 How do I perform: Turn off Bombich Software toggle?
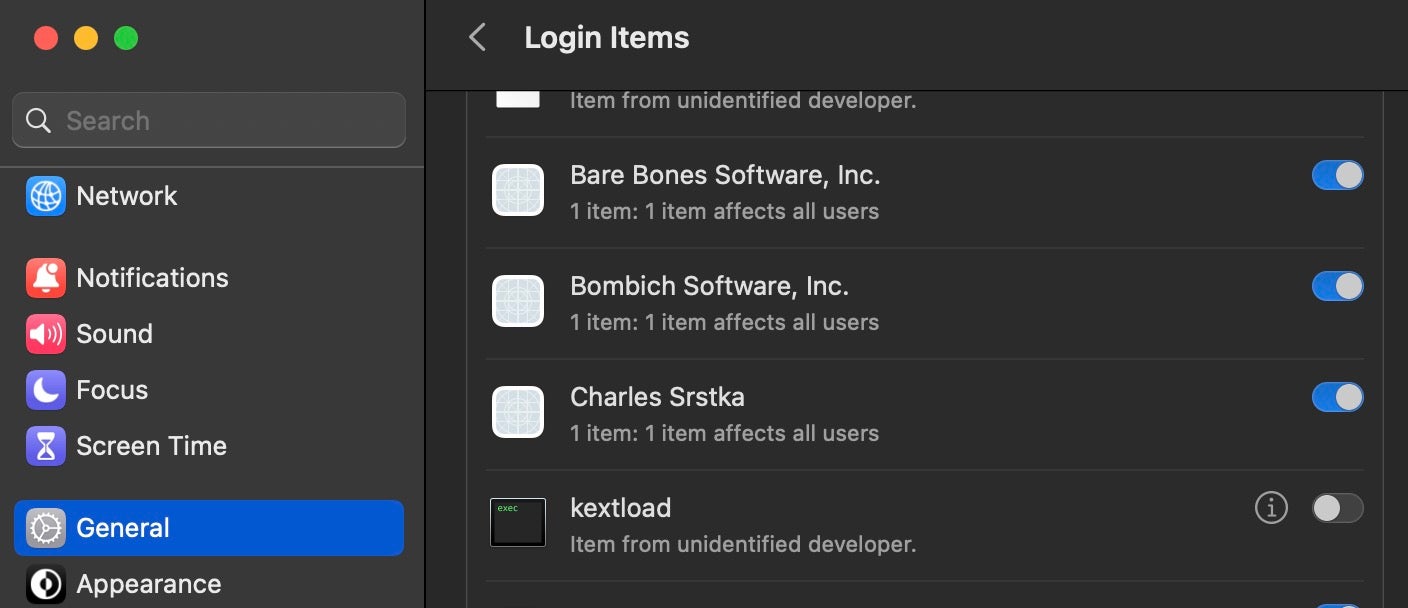click(x=1337, y=287)
